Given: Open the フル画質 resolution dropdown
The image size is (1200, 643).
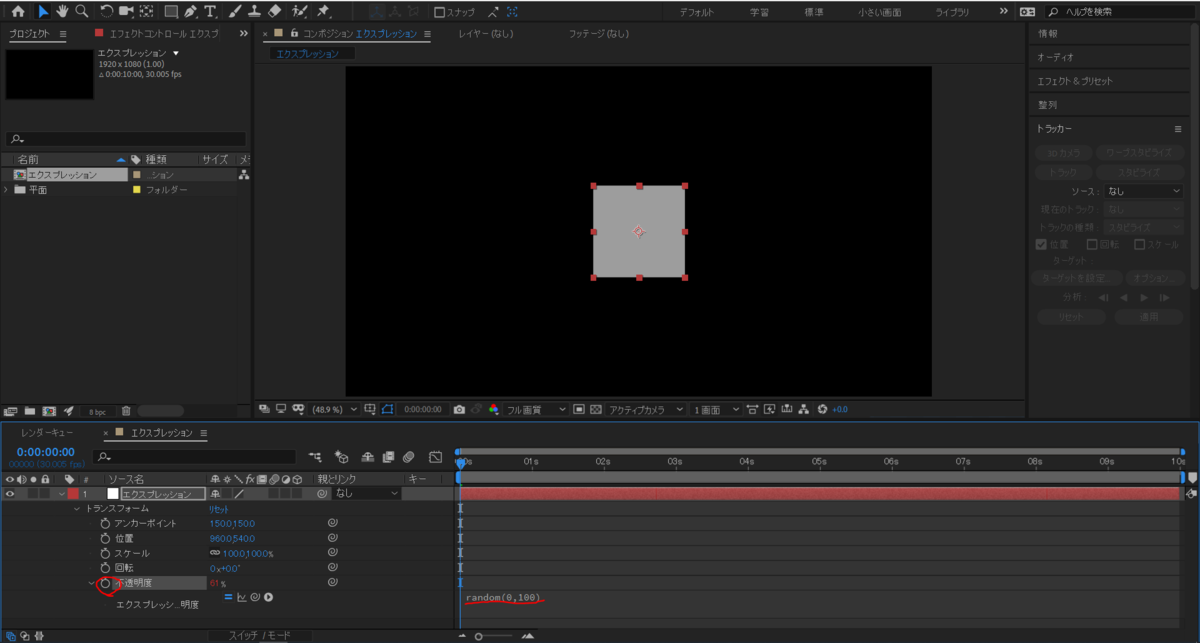Looking at the screenshot, I should (x=536, y=409).
